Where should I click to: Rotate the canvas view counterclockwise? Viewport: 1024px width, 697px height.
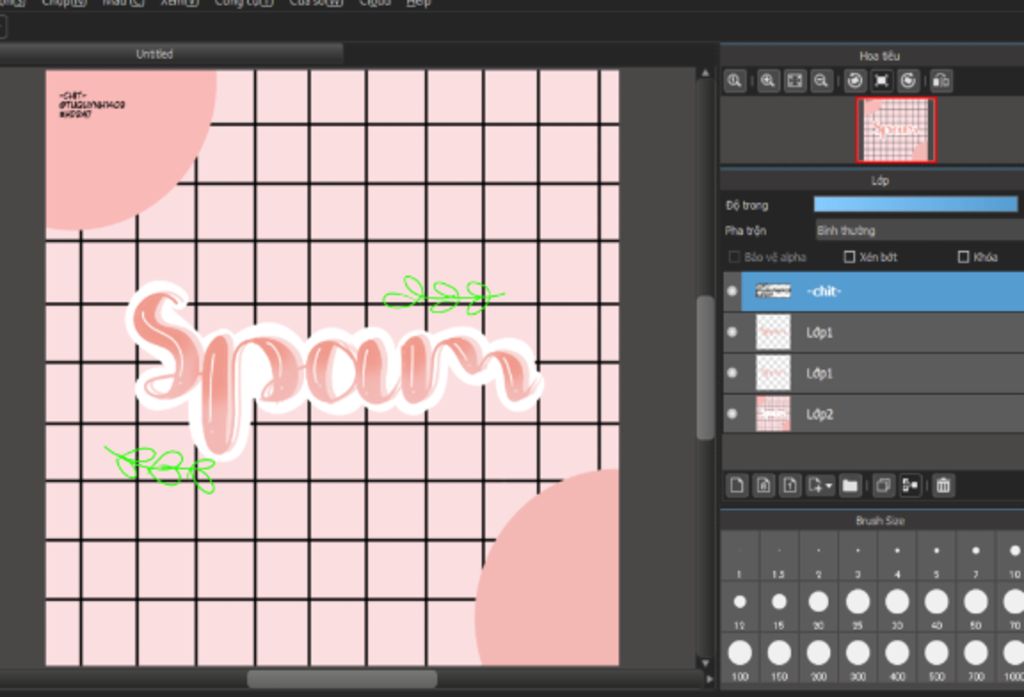coord(855,81)
